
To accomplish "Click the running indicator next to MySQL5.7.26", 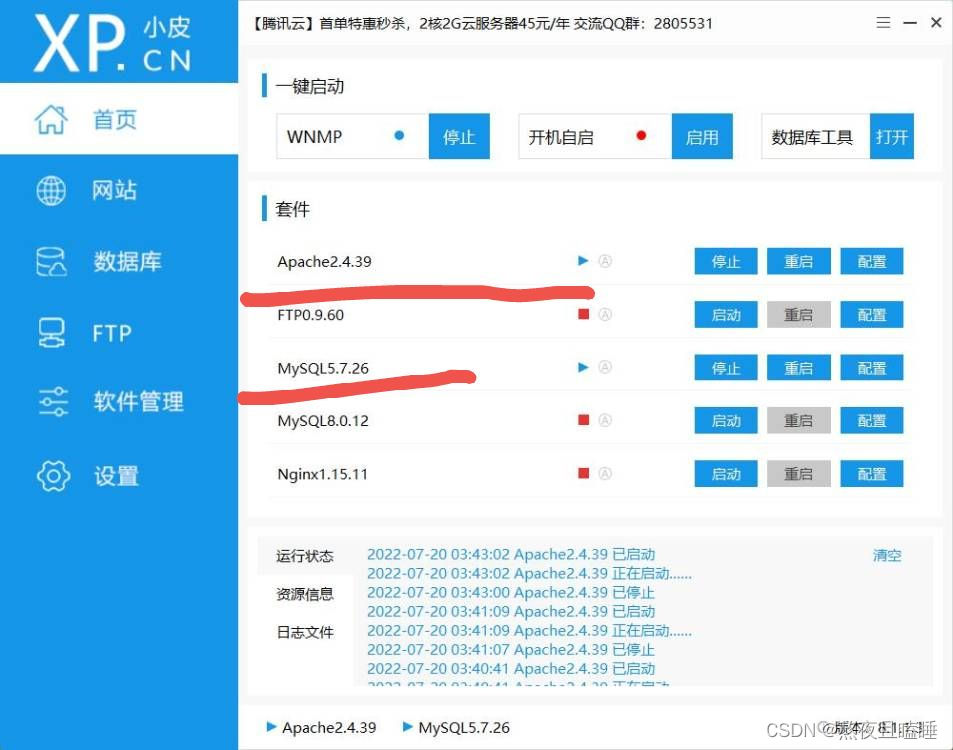I will pos(582,367).
